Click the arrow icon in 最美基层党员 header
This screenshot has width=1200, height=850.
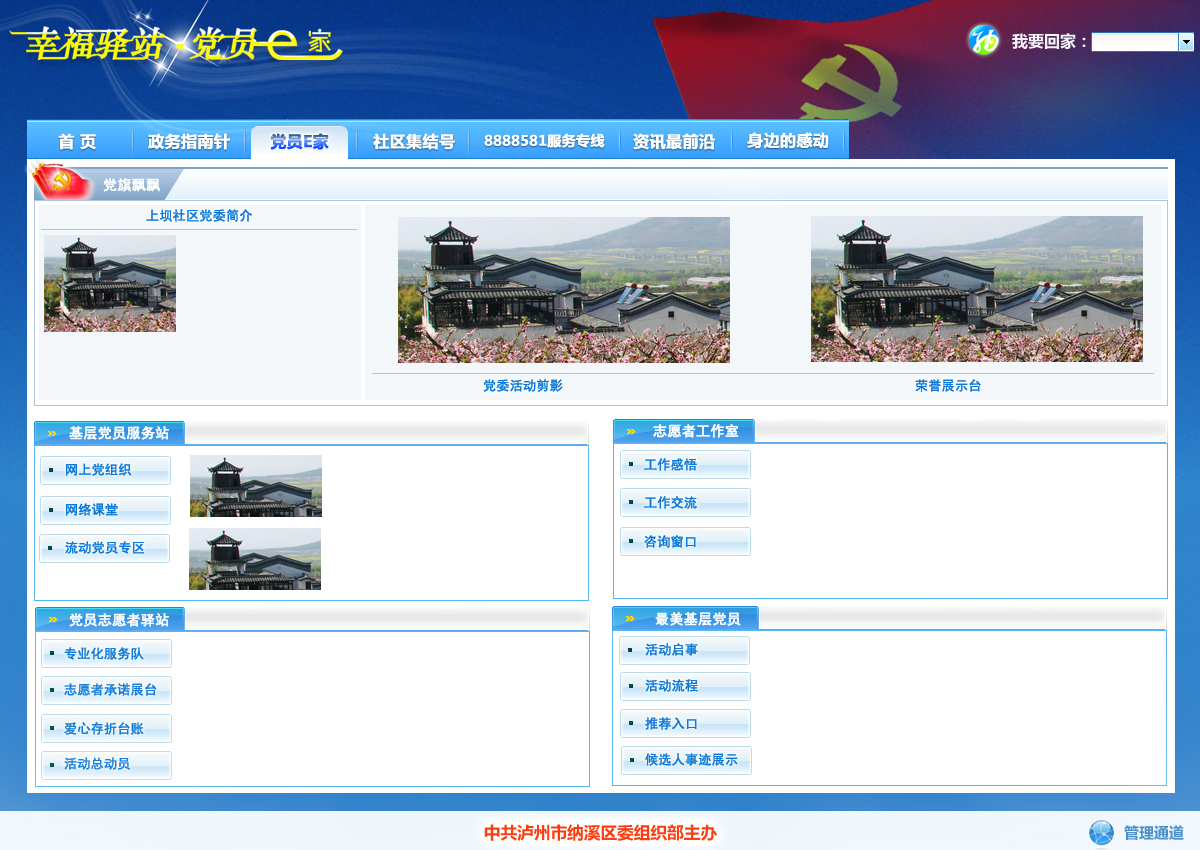coord(631,619)
